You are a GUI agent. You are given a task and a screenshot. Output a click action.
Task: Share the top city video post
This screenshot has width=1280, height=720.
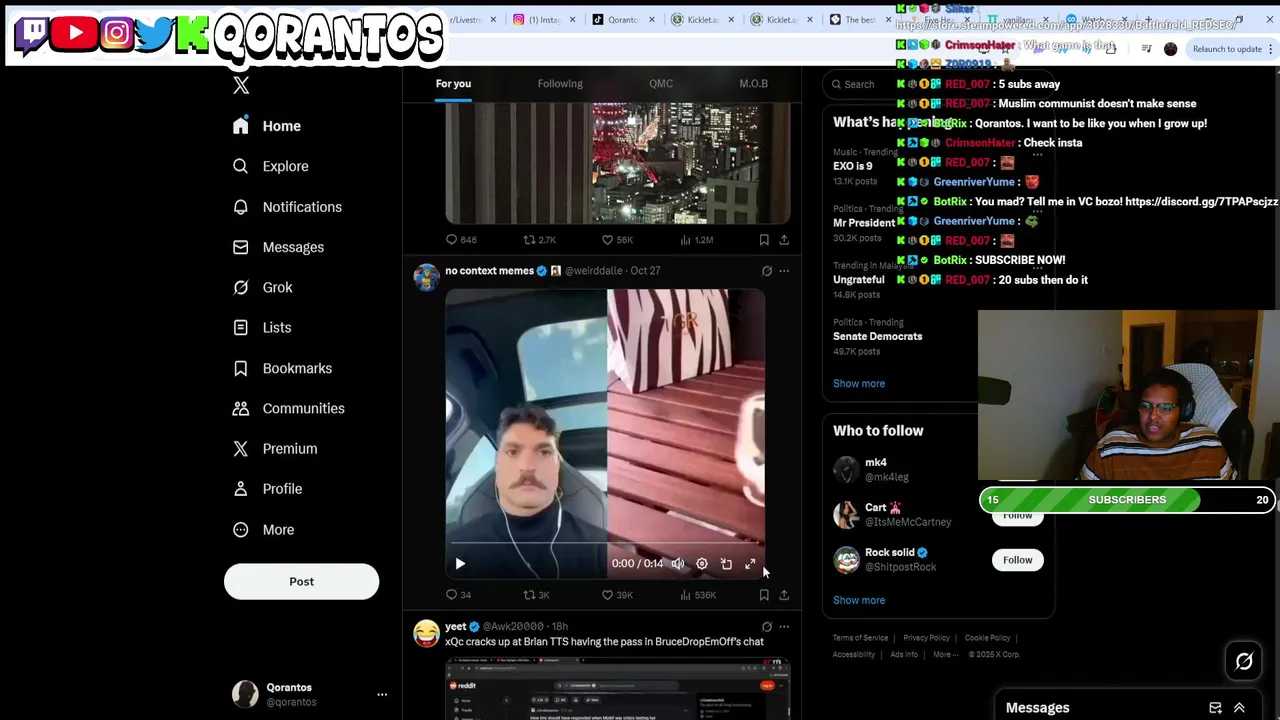[x=784, y=240]
